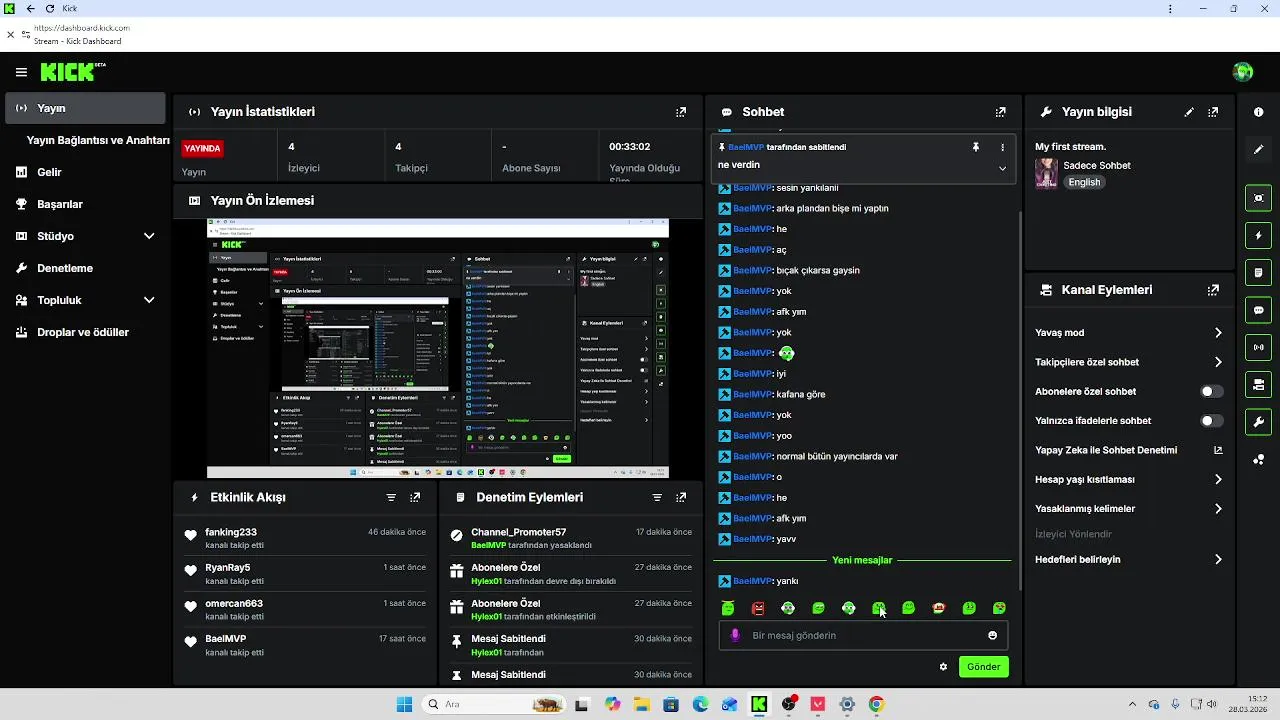Toggle the document moderation actions icon in the right sidebar
The width and height of the screenshot is (1280, 720).
tap(1259, 272)
